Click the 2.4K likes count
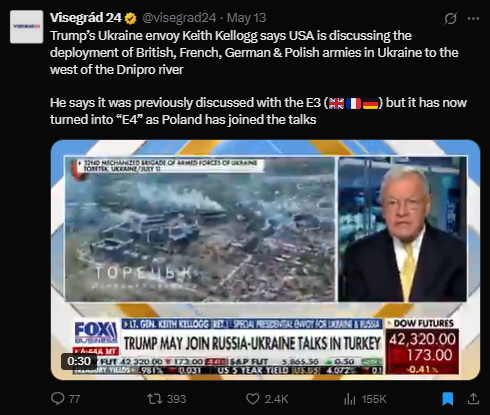The height and width of the screenshot is (415, 490). tap(276, 399)
